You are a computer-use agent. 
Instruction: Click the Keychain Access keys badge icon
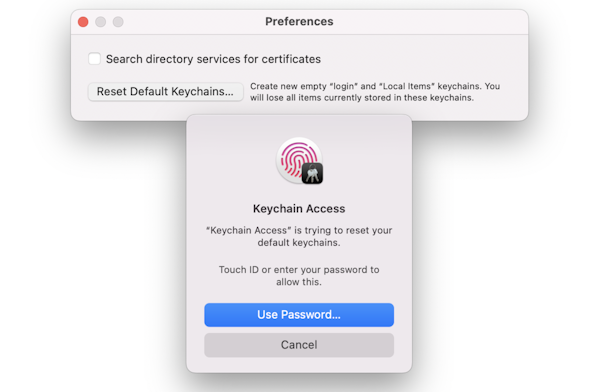(x=313, y=174)
